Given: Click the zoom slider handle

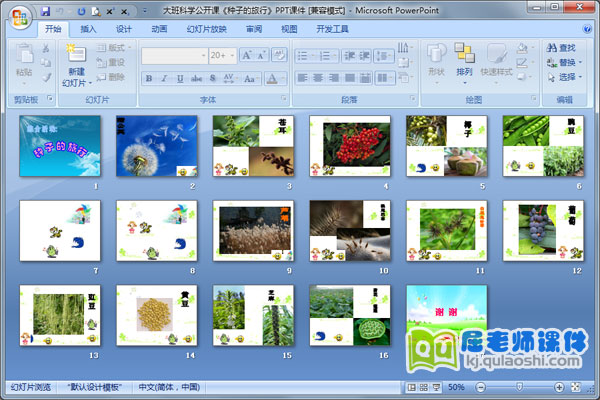Looking at the screenshot, I should point(519,387).
